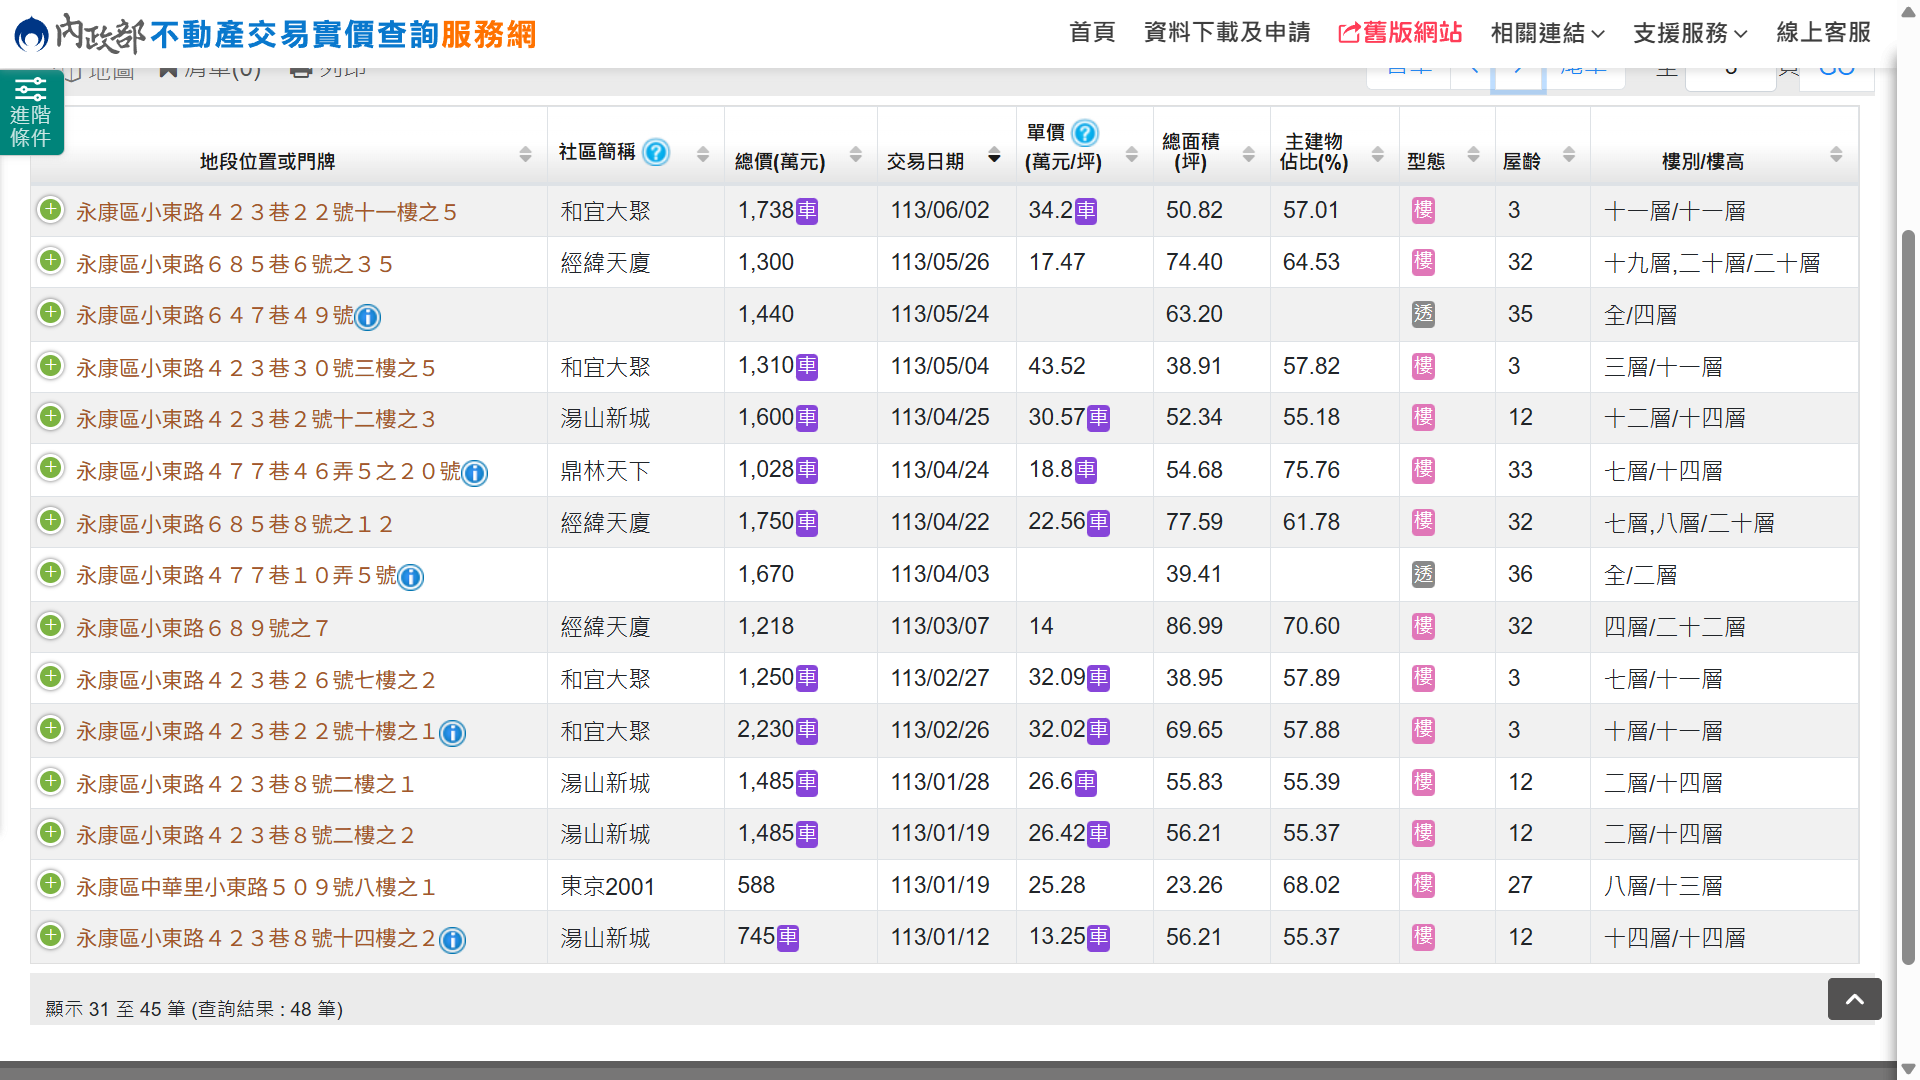Open the 永康區小東路685巷8號之12 address link
Screen dimensions: 1920x1080
(234, 524)
